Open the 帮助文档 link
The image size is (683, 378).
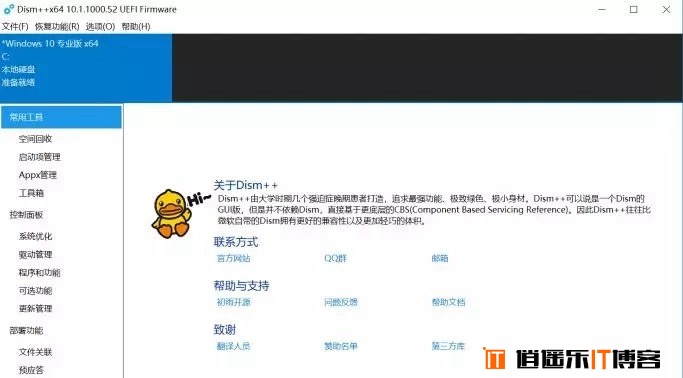448,302
